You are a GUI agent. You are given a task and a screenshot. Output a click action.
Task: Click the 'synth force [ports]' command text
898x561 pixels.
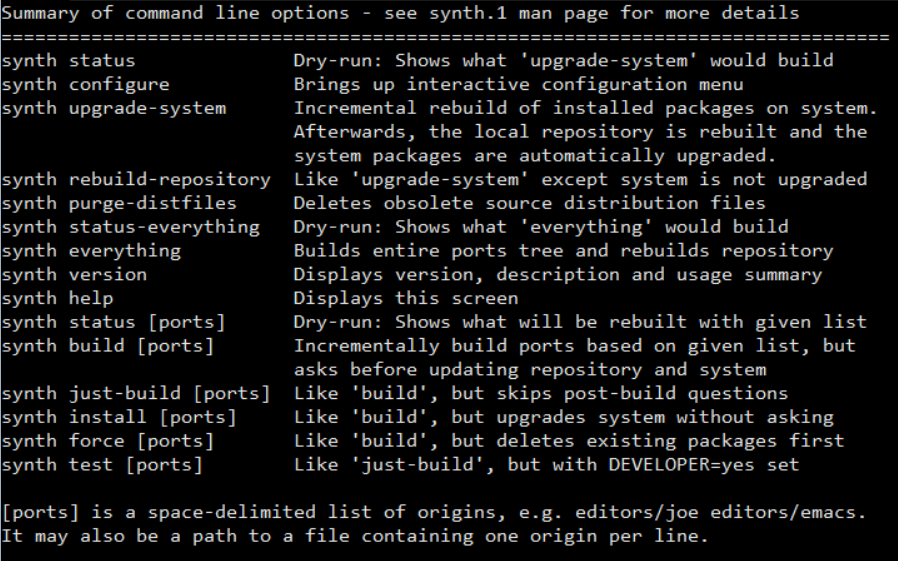pos(108,441)
